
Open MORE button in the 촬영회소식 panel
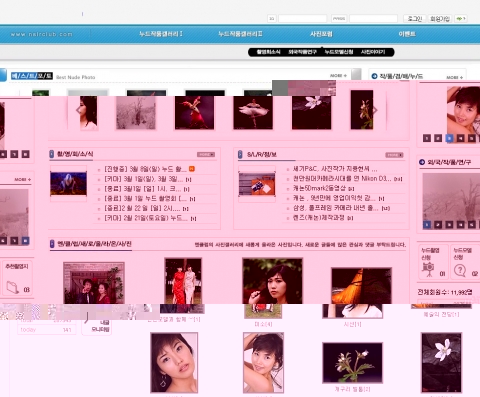point(206,155)
